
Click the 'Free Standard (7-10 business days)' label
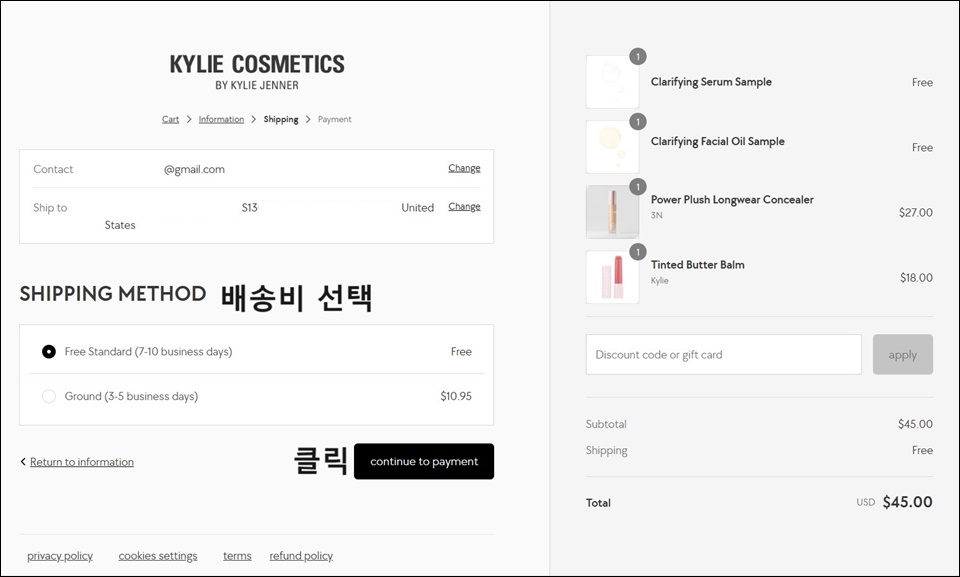point(148,352)
